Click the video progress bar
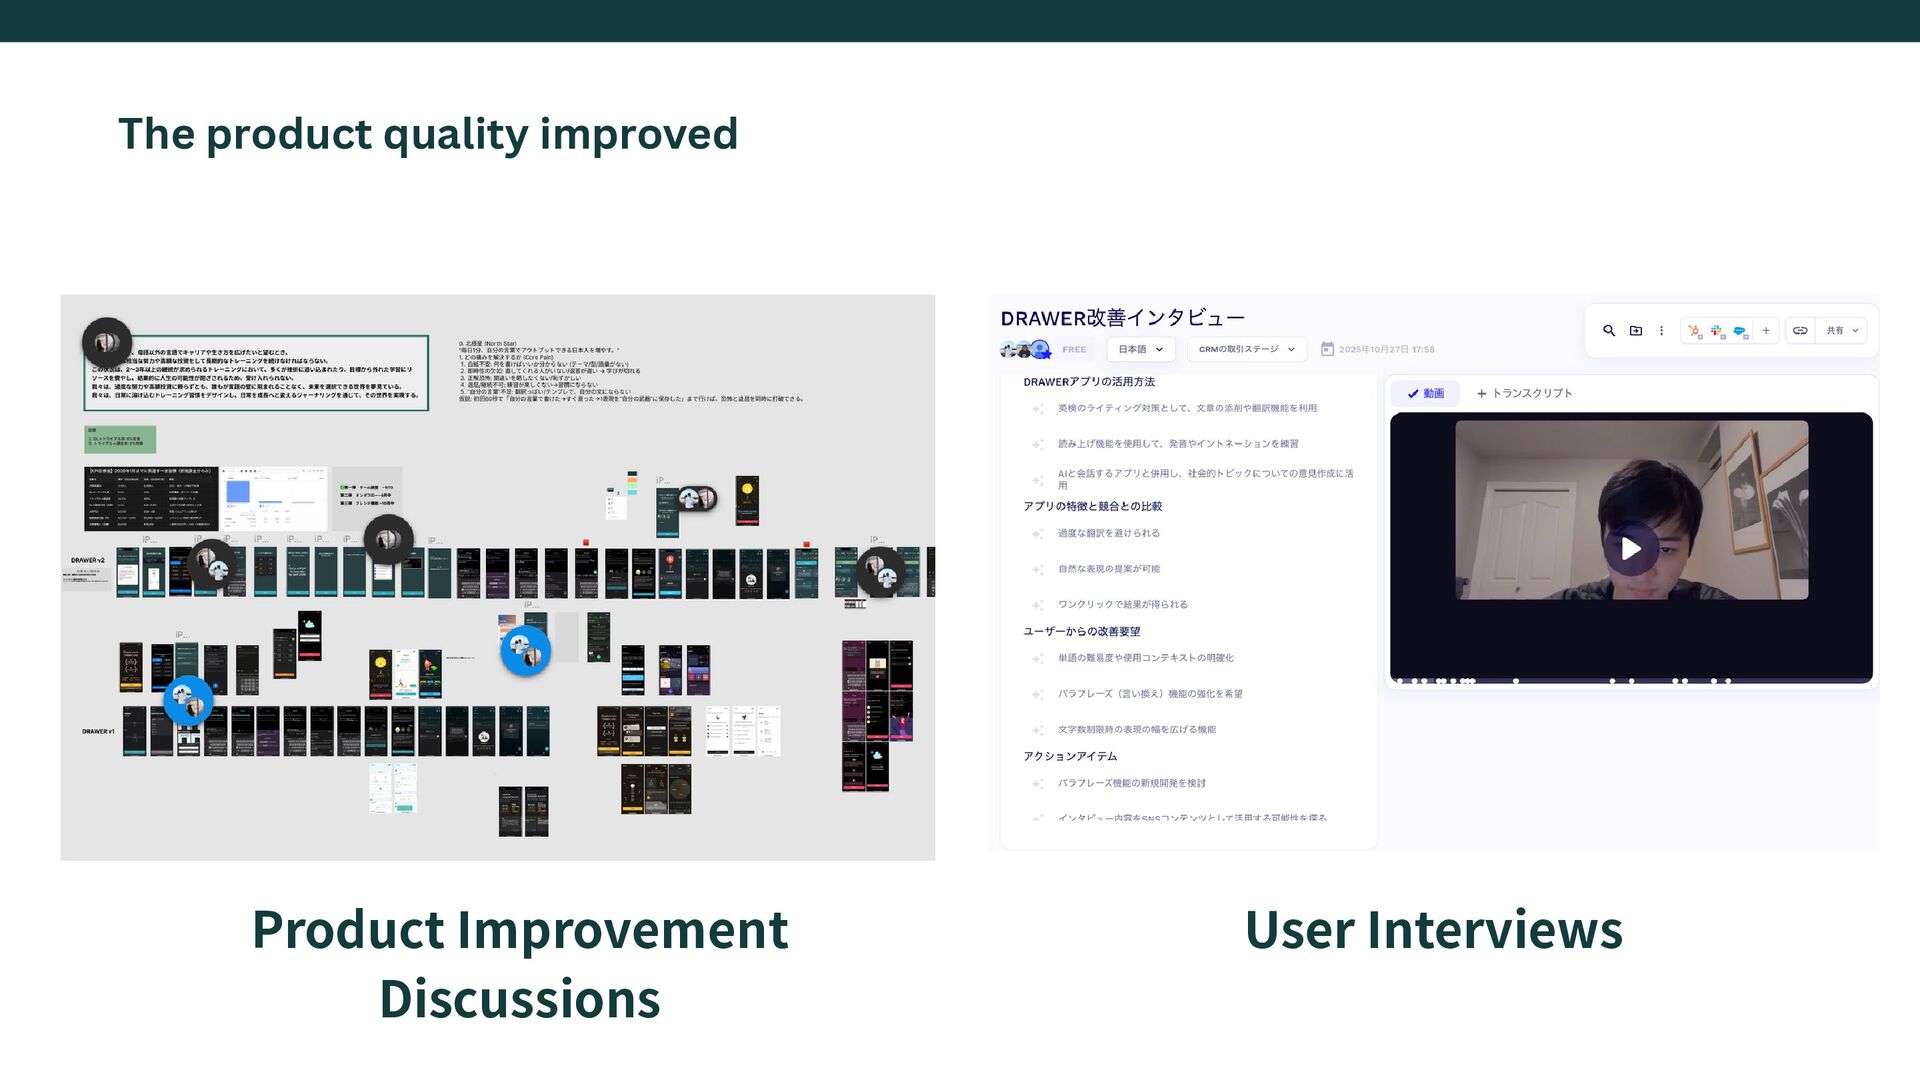This screenshot has height=1080, width=1920. click(x=1630, y=681)
